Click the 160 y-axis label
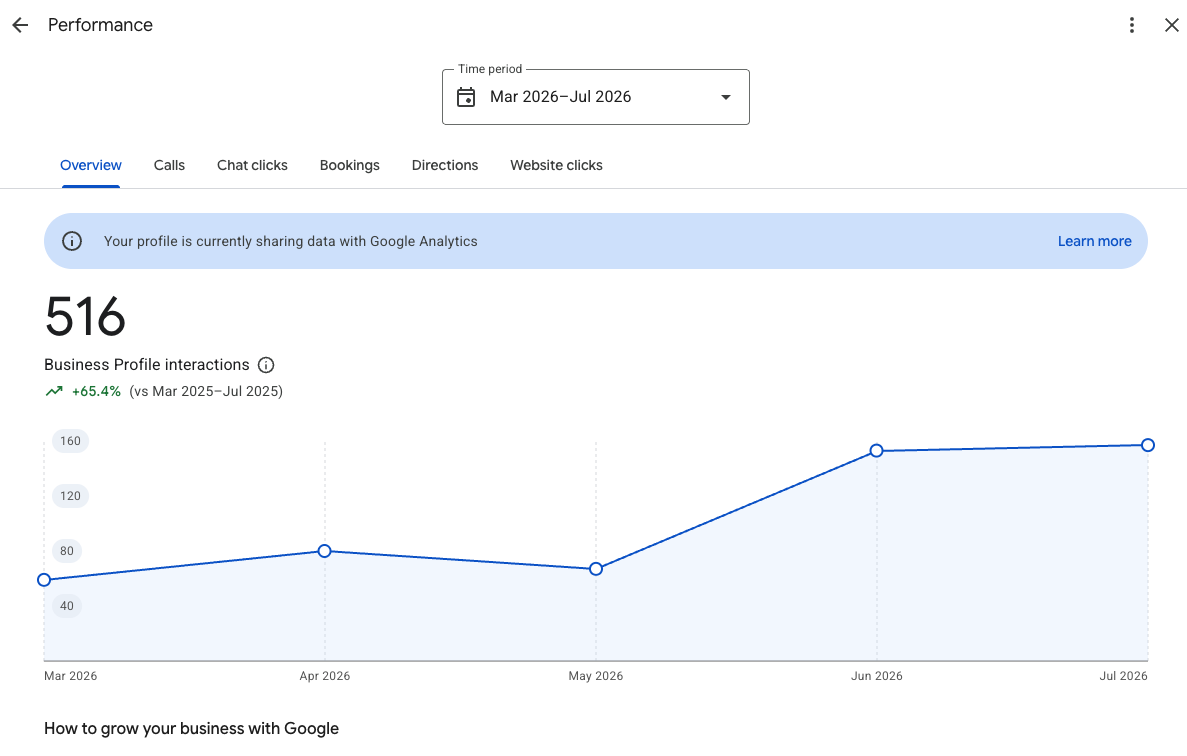Viewport: 1187px width, 756px height. (x=70, y=441)
